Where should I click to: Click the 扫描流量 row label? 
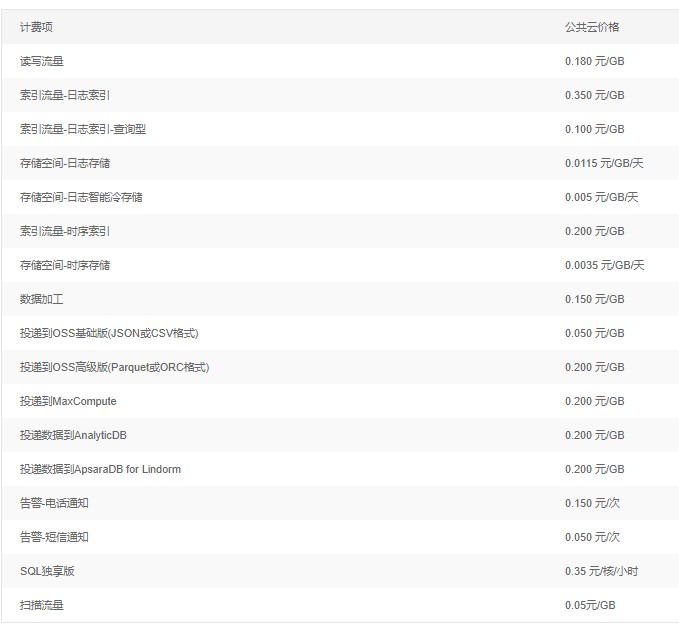(42, 605)
